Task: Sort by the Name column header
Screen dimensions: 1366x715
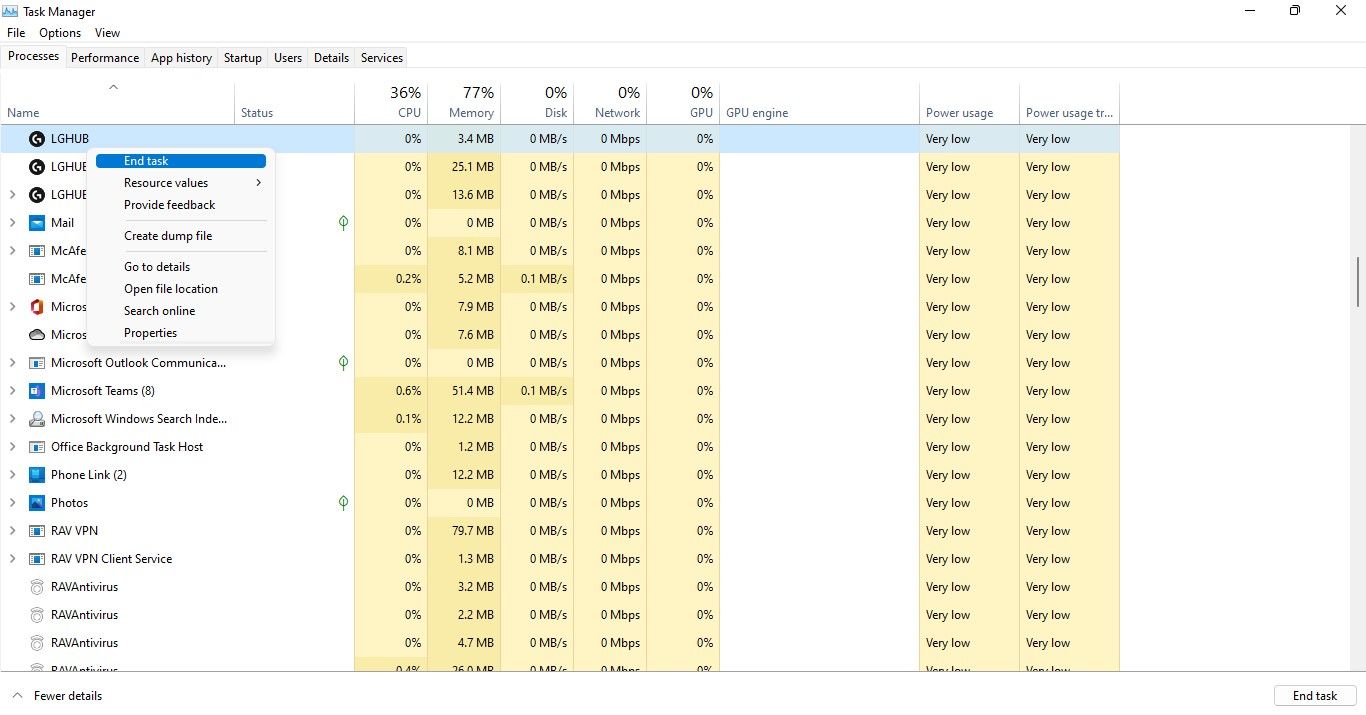Action: (x=118, y=102)
